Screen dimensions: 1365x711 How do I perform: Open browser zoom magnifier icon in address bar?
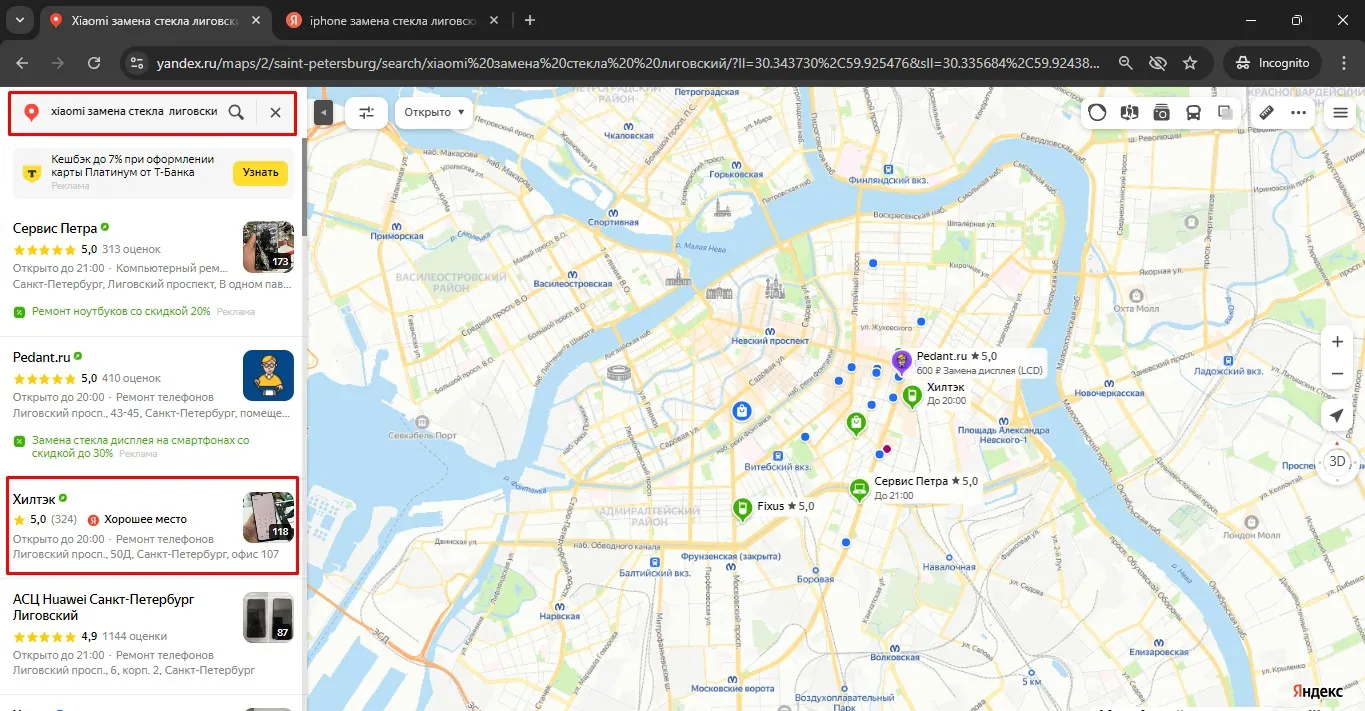click(1126, 62)
